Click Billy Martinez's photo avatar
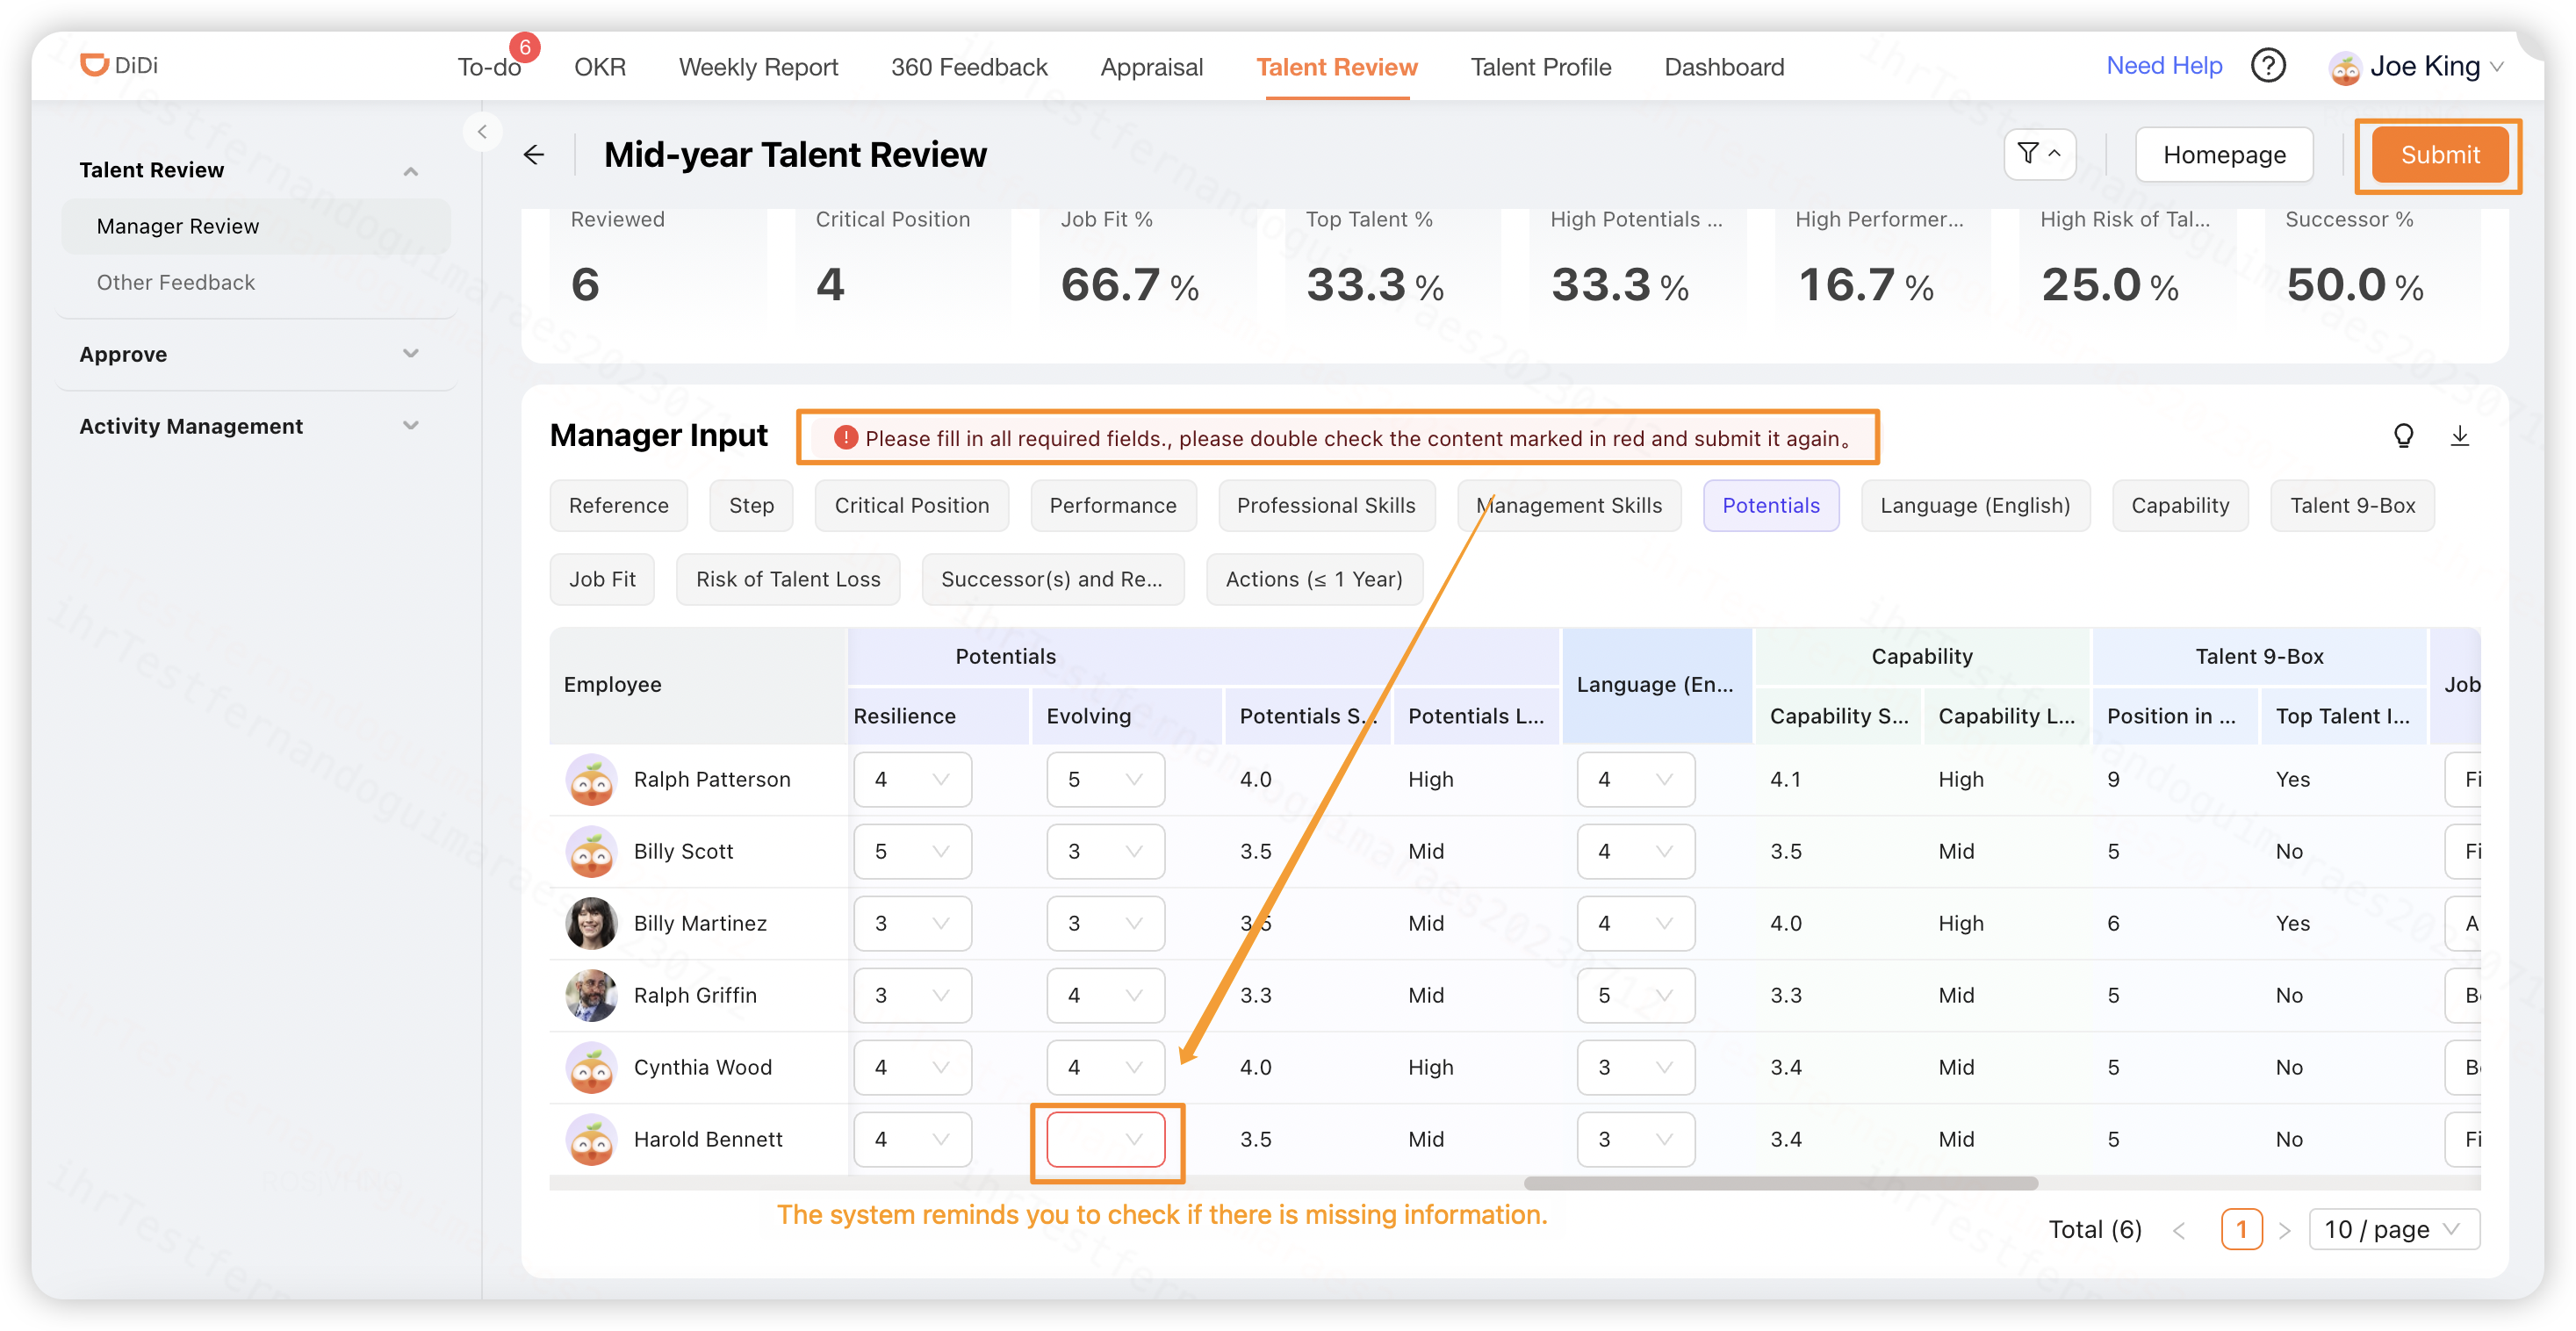 (591, 923)
